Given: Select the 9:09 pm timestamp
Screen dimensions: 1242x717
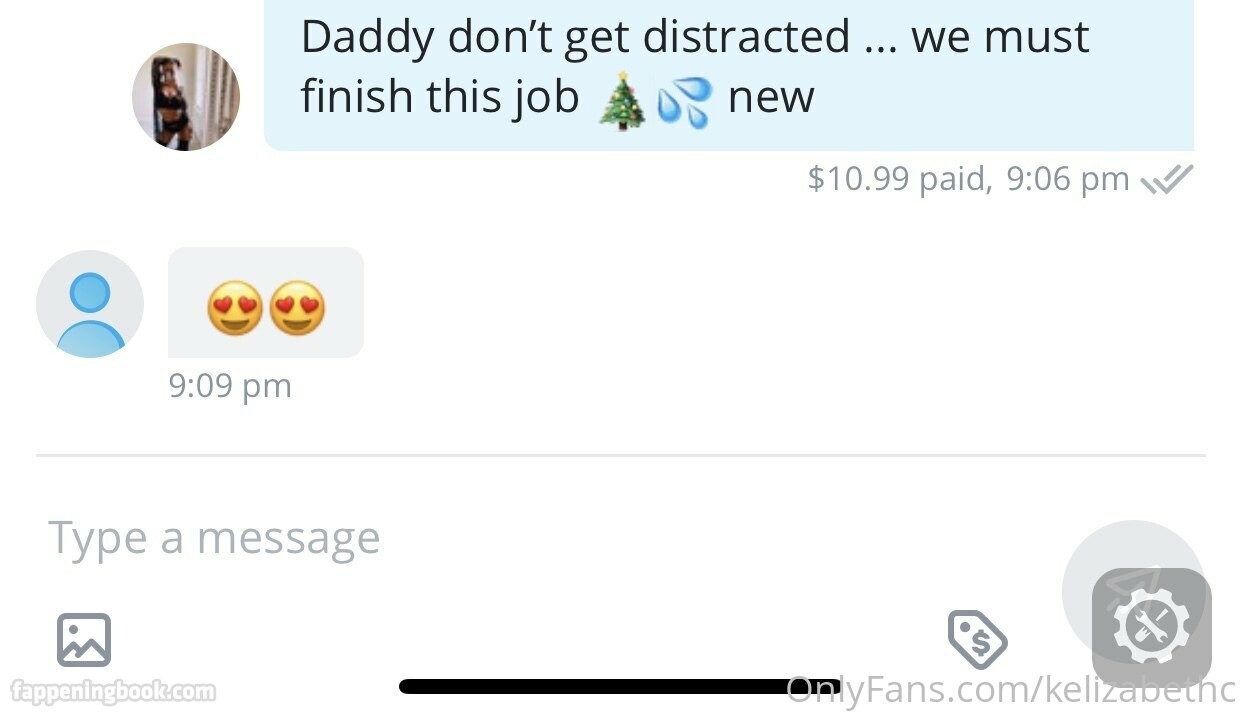Looking at the screenshot, I should pyautogui.click(x=230, y=385).
